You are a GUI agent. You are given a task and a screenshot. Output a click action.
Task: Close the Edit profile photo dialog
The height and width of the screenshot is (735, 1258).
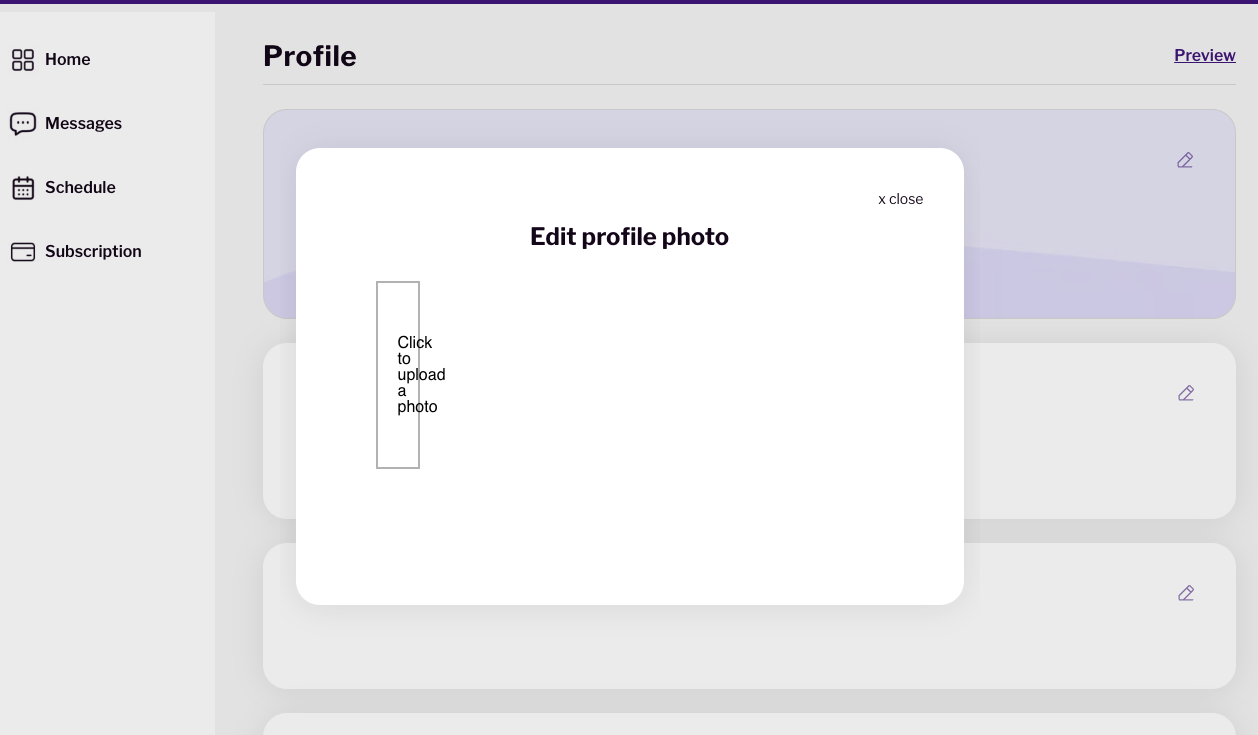tap(900, 199)
